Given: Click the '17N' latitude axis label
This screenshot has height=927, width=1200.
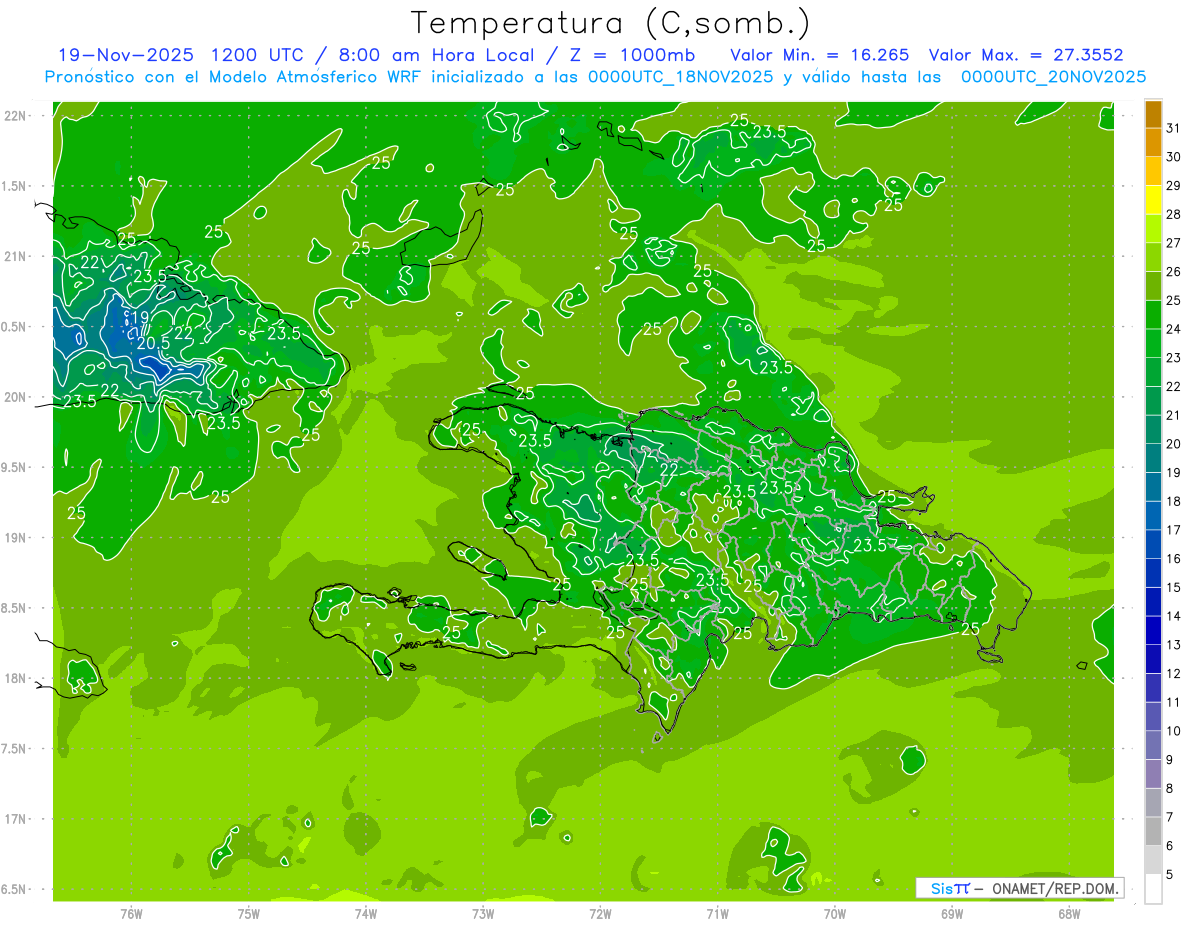Looking at the screenshot, I should pos(15,820).
